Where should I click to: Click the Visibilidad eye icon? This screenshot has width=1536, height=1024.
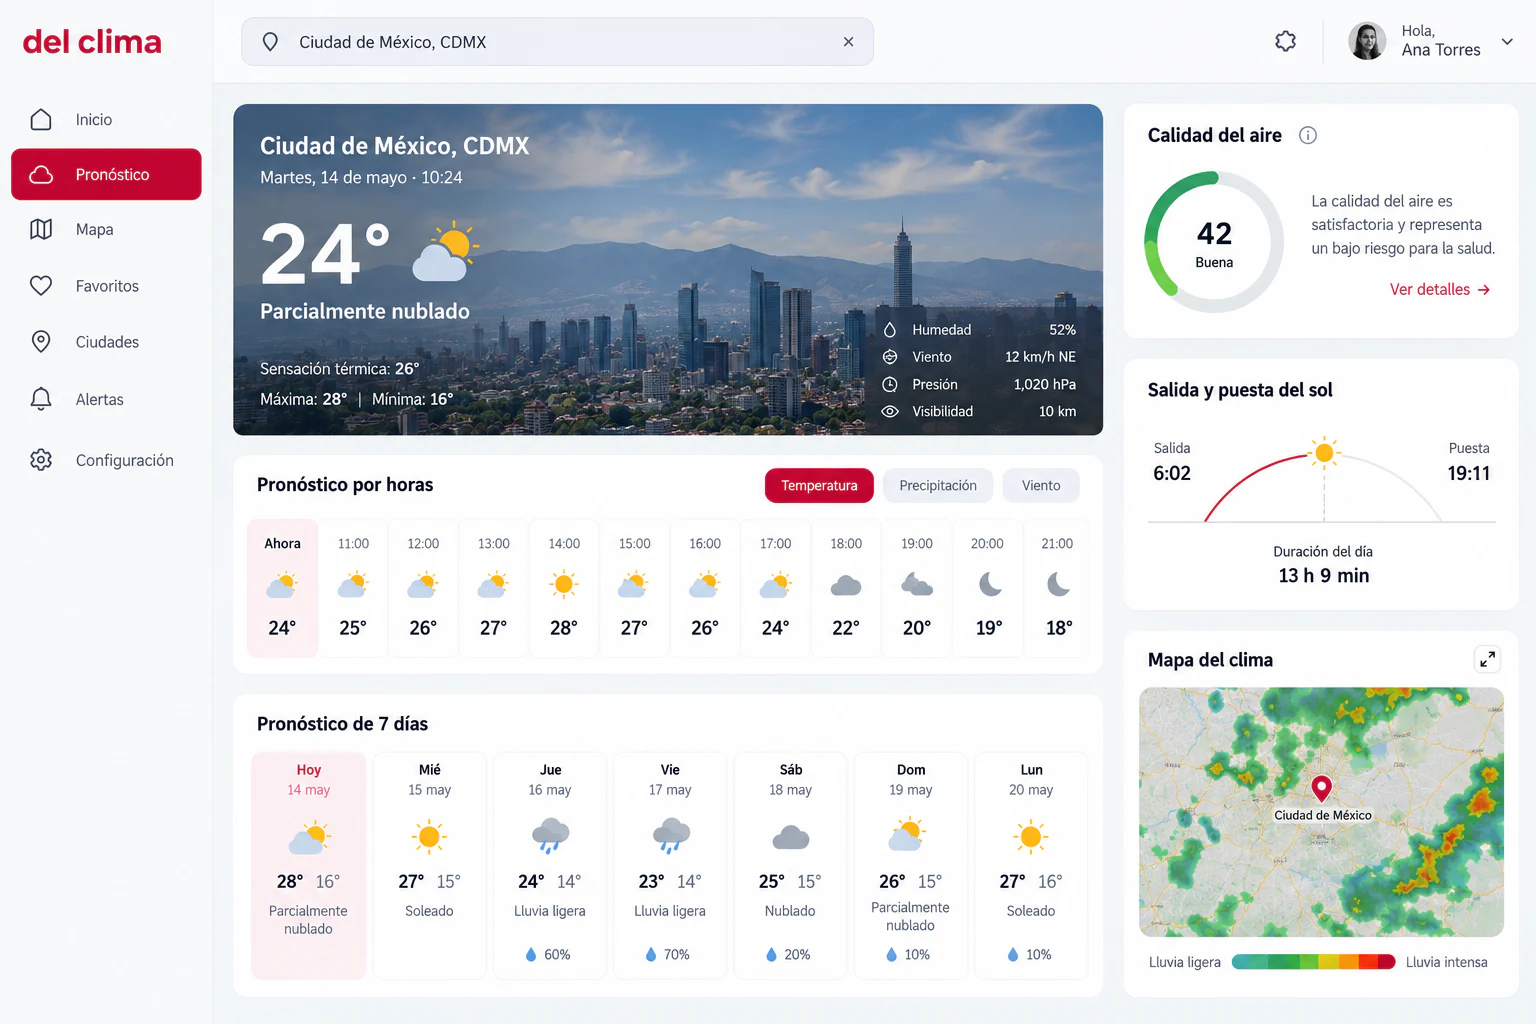coord(890,411)
